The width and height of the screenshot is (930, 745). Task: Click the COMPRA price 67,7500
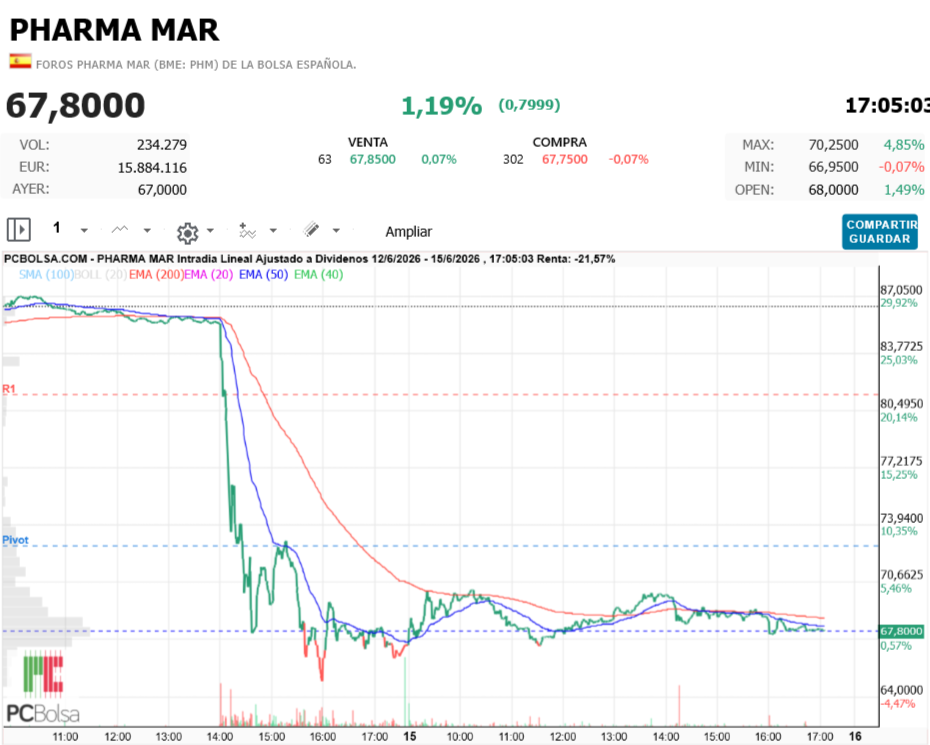coord(565,160)
